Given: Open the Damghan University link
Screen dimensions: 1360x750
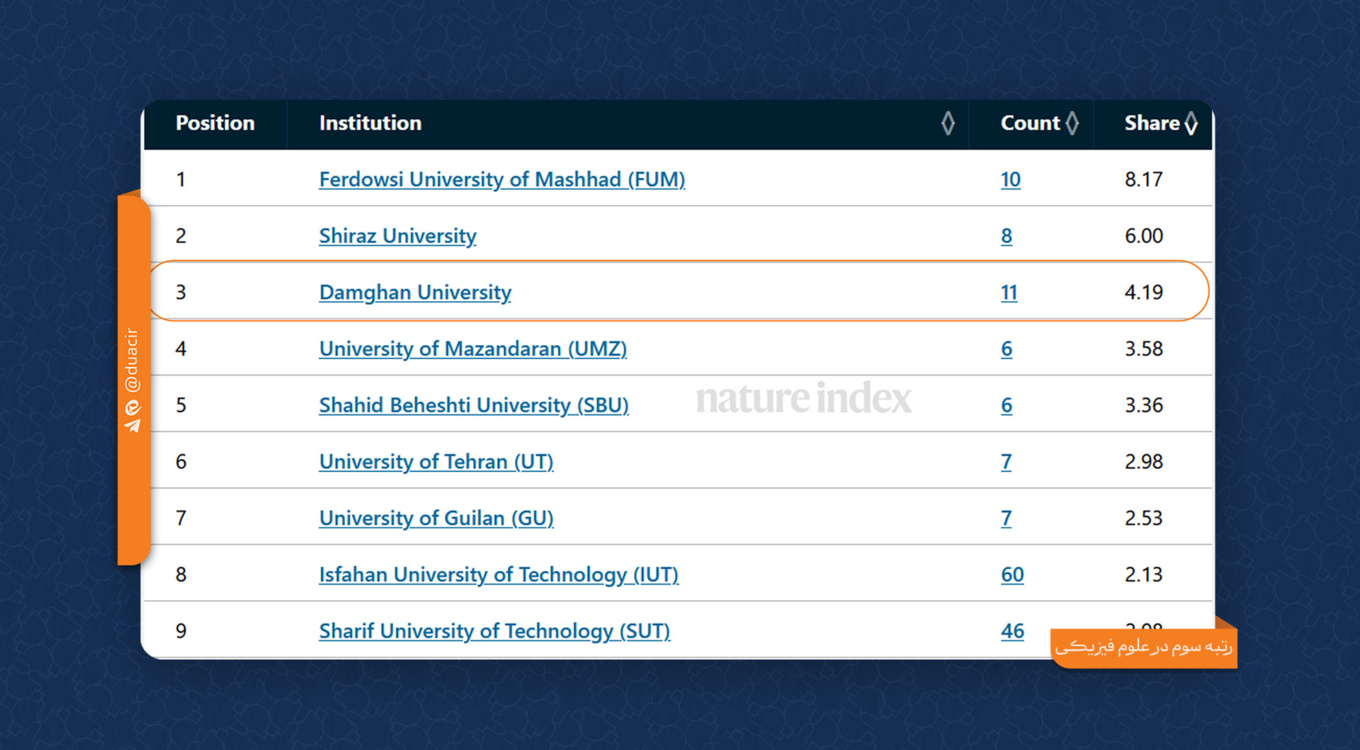Looking at the screenshot, I should click(415, 292).
